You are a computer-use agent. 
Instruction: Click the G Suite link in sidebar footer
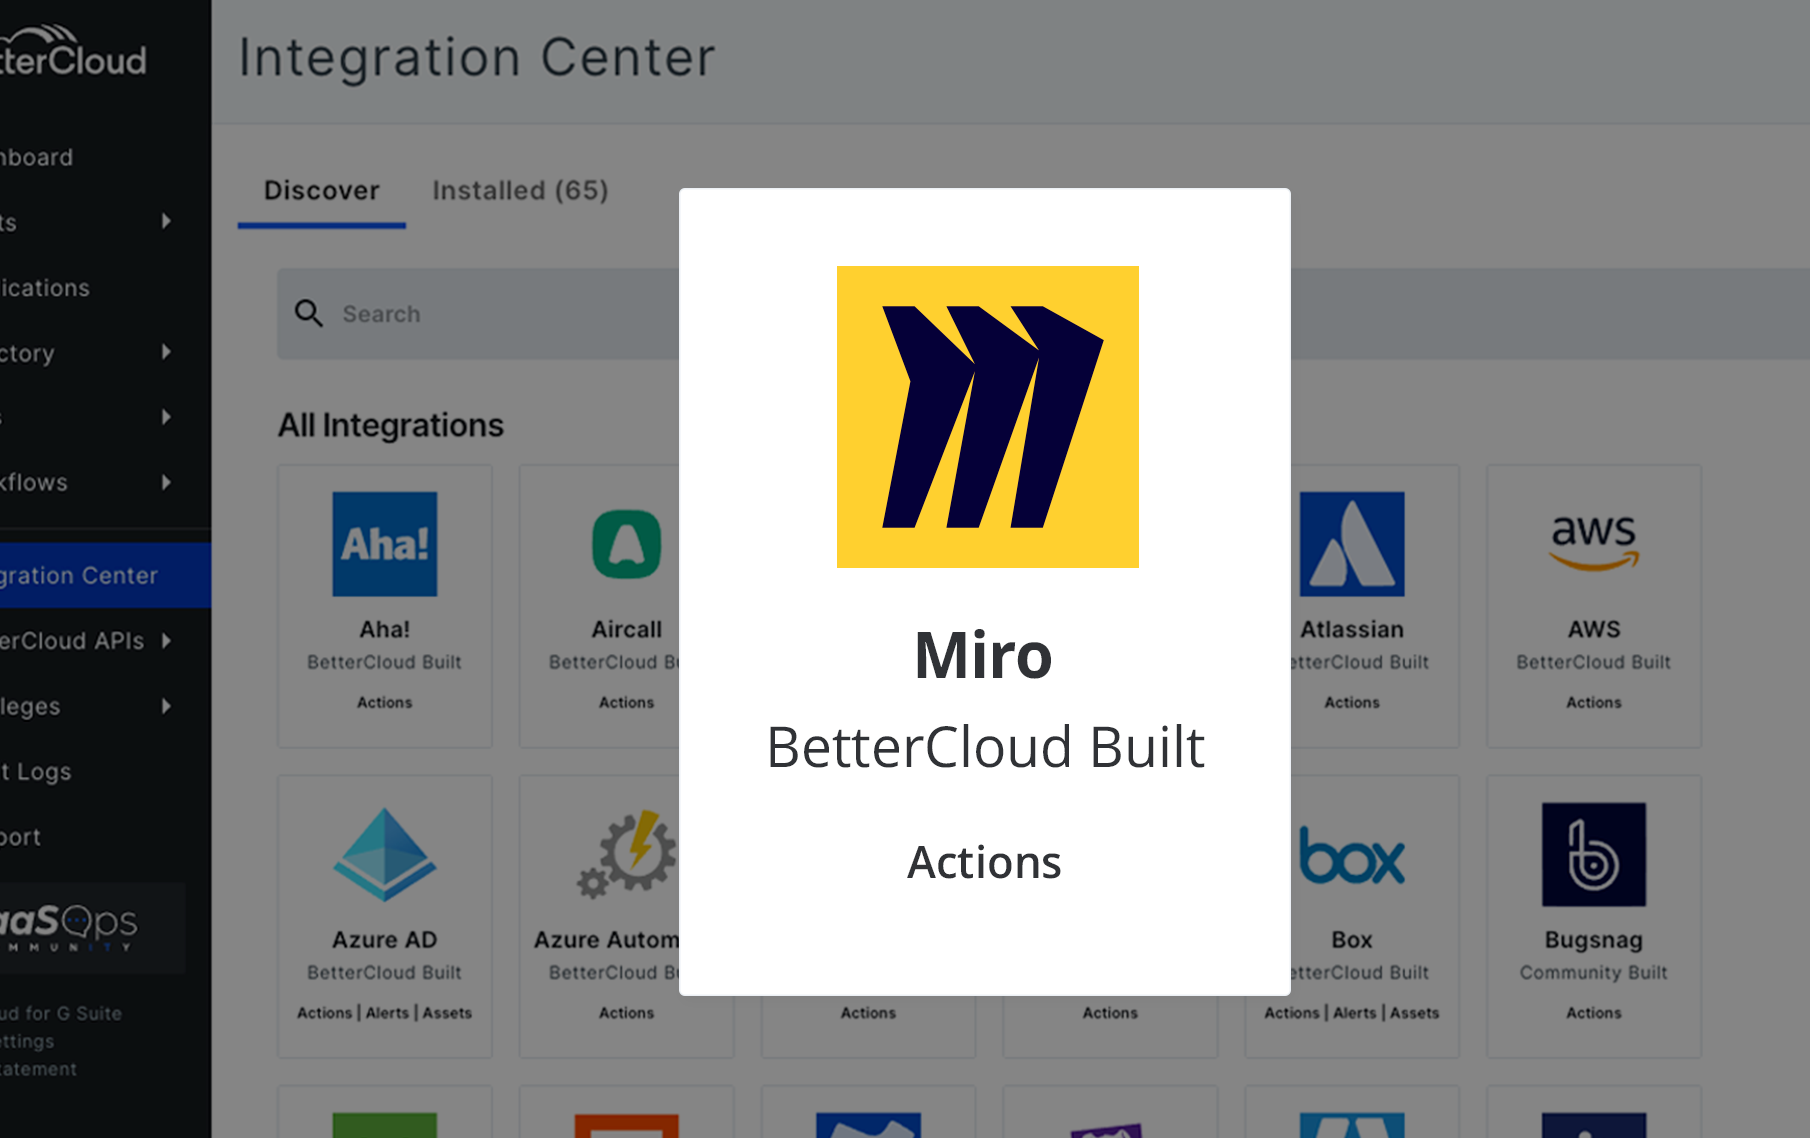(x=61, y=1013)
